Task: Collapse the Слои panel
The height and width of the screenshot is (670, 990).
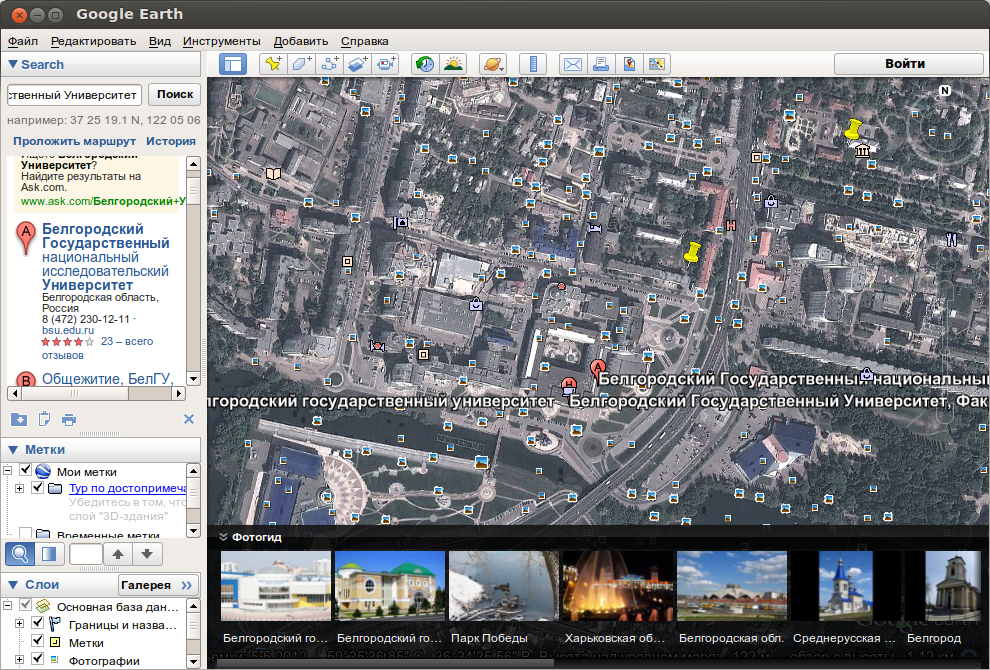Action: coord(12,585)
